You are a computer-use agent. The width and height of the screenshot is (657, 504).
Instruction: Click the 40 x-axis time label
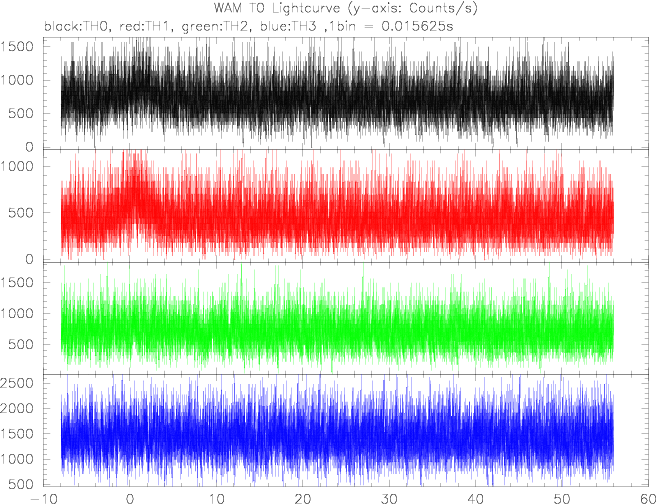(476, 499)
